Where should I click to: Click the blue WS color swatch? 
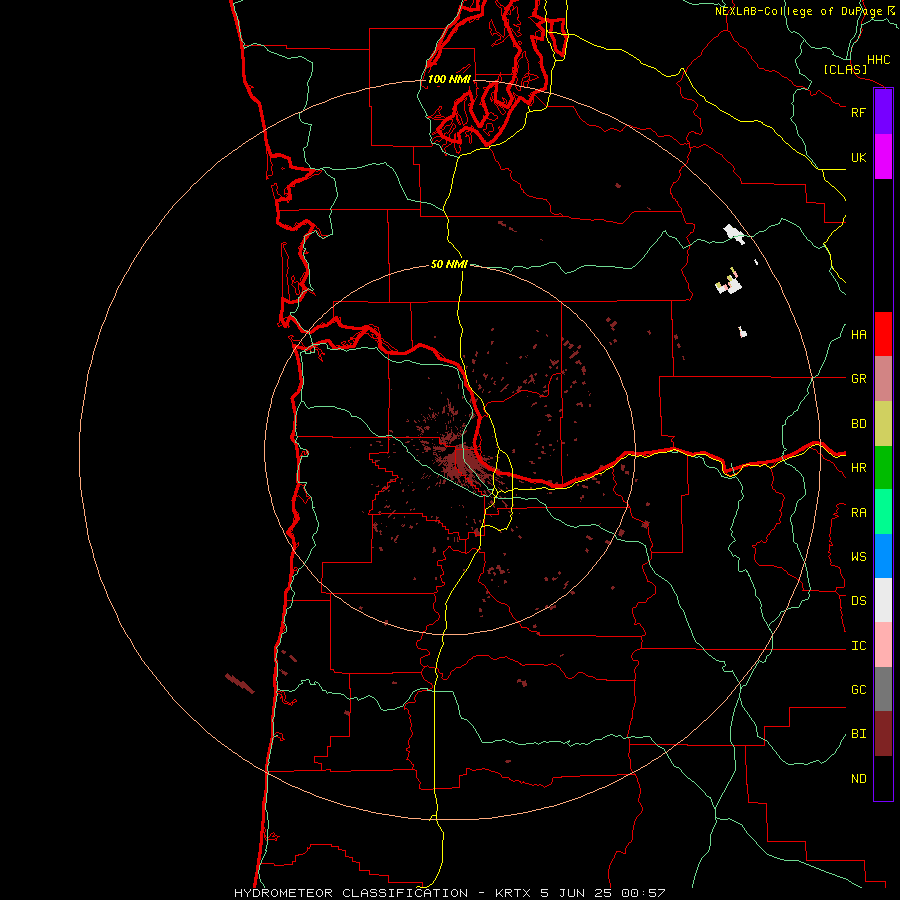click(x=883, y=556)
